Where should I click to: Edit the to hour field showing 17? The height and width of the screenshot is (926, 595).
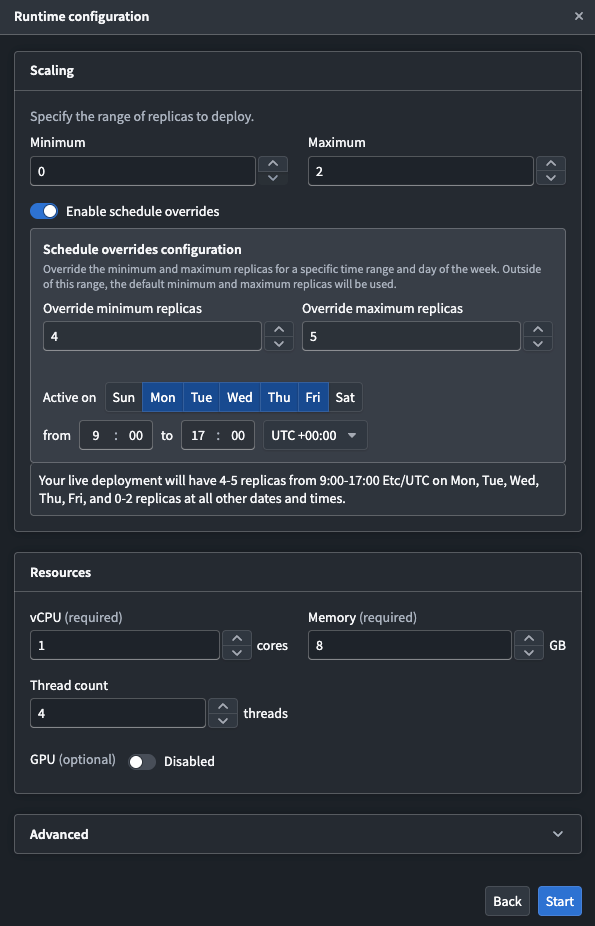(x=198, y=436)
